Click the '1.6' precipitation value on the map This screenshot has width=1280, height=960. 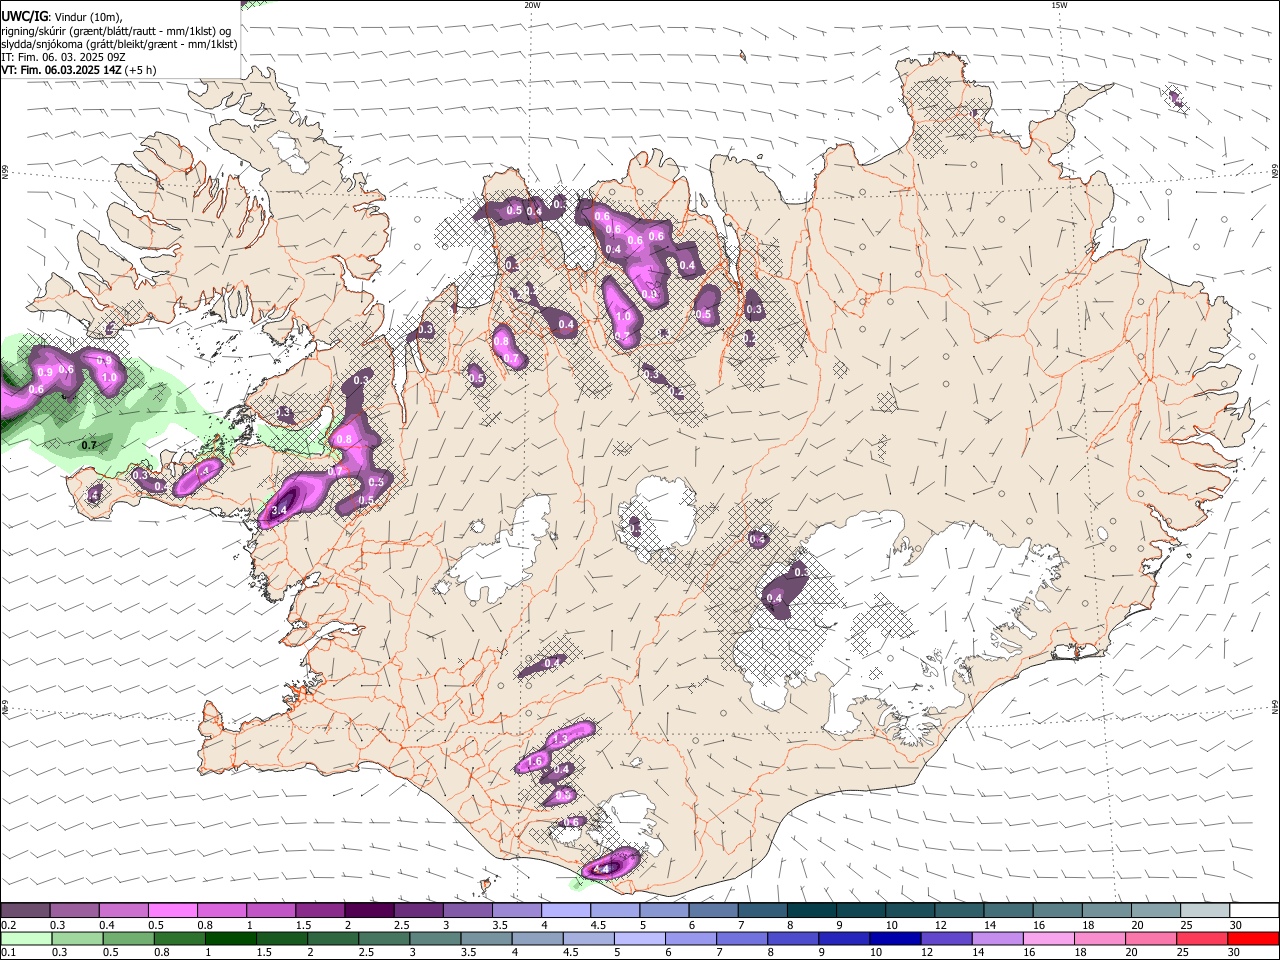click(534, 762)
